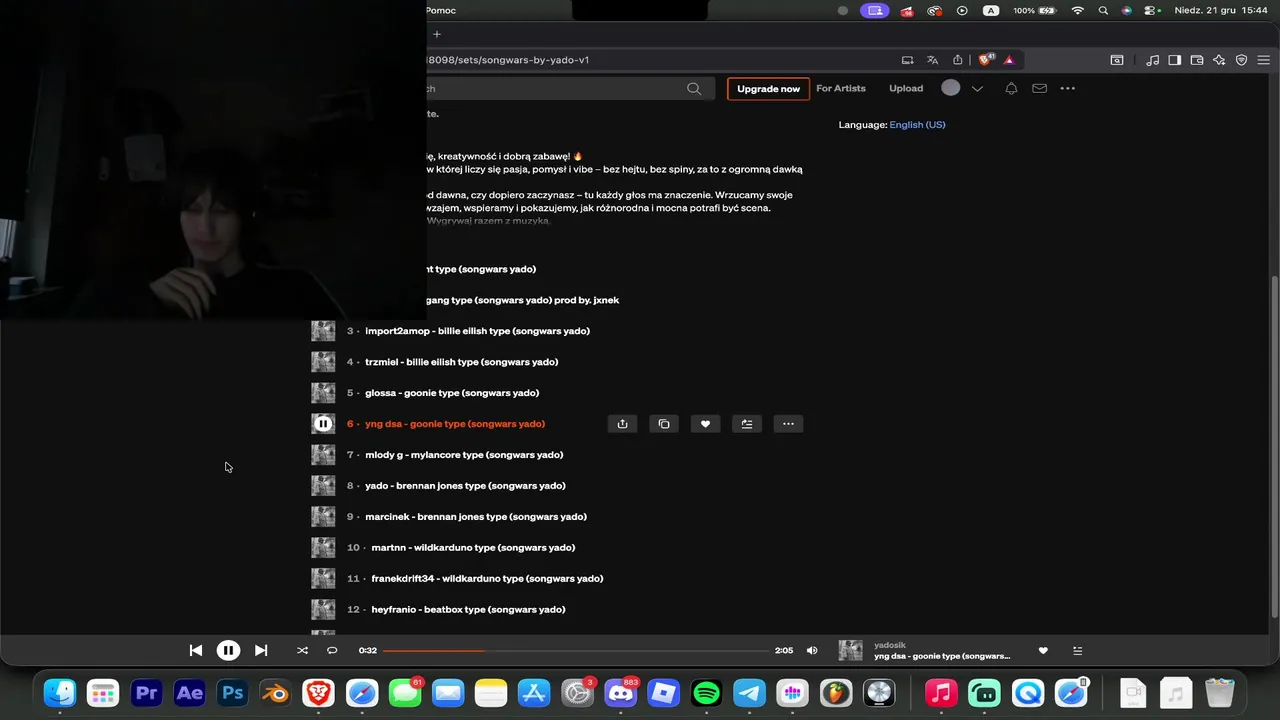Click the Upload link
This screenshot has height=720, width=1280.
(x=906, y=88)
